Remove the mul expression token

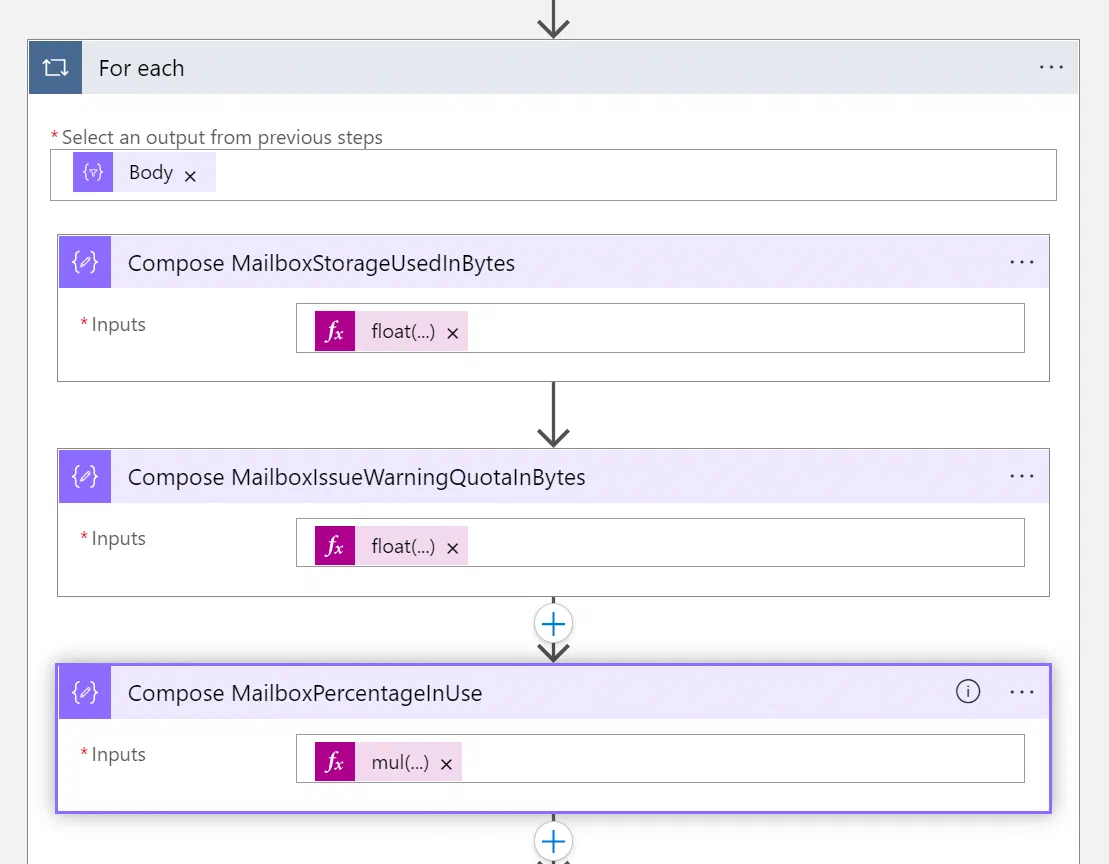446,764
